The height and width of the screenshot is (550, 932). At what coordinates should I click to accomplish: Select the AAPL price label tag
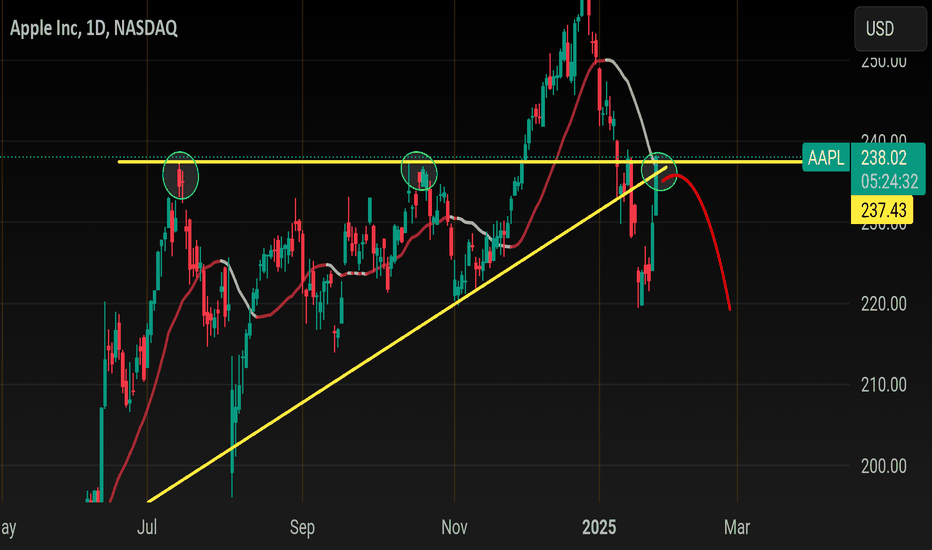coord(826,158)
